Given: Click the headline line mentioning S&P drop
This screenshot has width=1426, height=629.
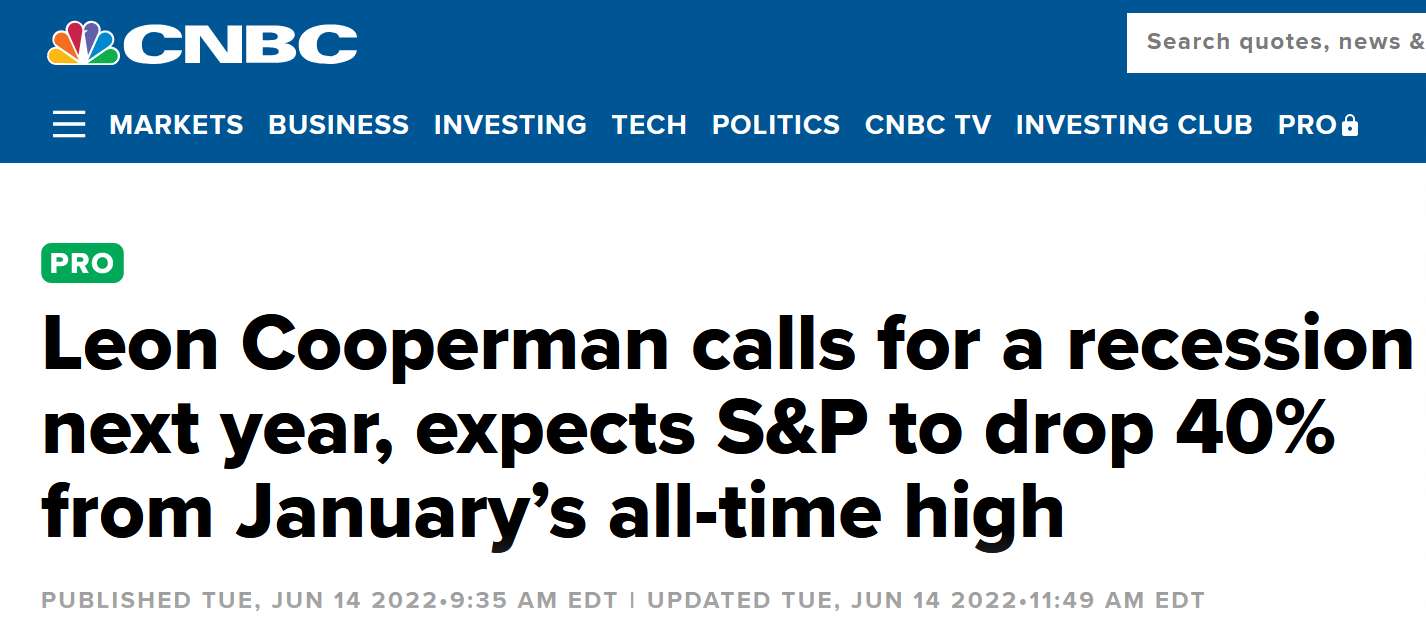Looking at the screenshot, I should (x=688, y=430).
